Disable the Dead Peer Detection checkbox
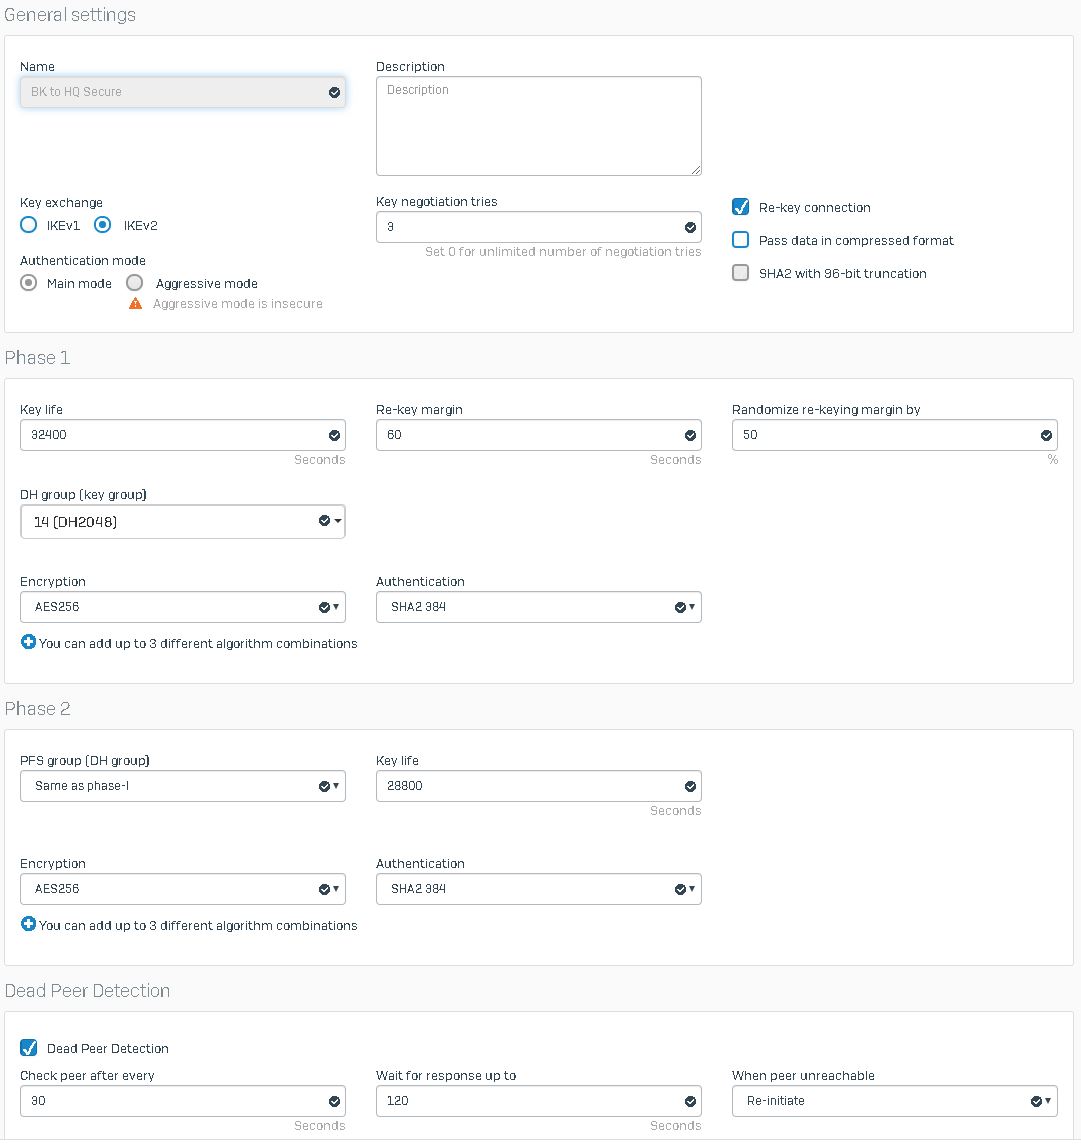The width and height of the screenshot is (1081, 1148). click(x=29, y=1048)
